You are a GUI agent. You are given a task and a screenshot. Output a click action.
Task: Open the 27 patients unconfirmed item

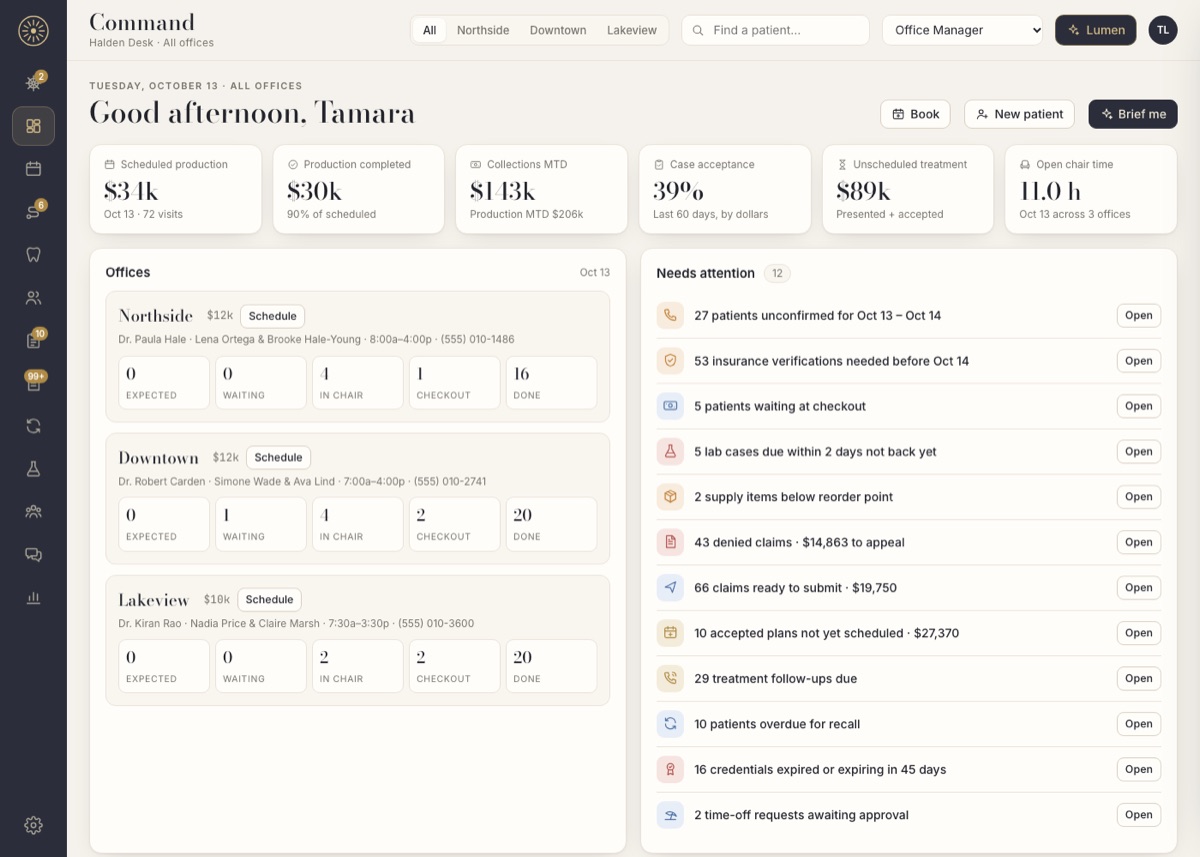[x=1139, y=315]
